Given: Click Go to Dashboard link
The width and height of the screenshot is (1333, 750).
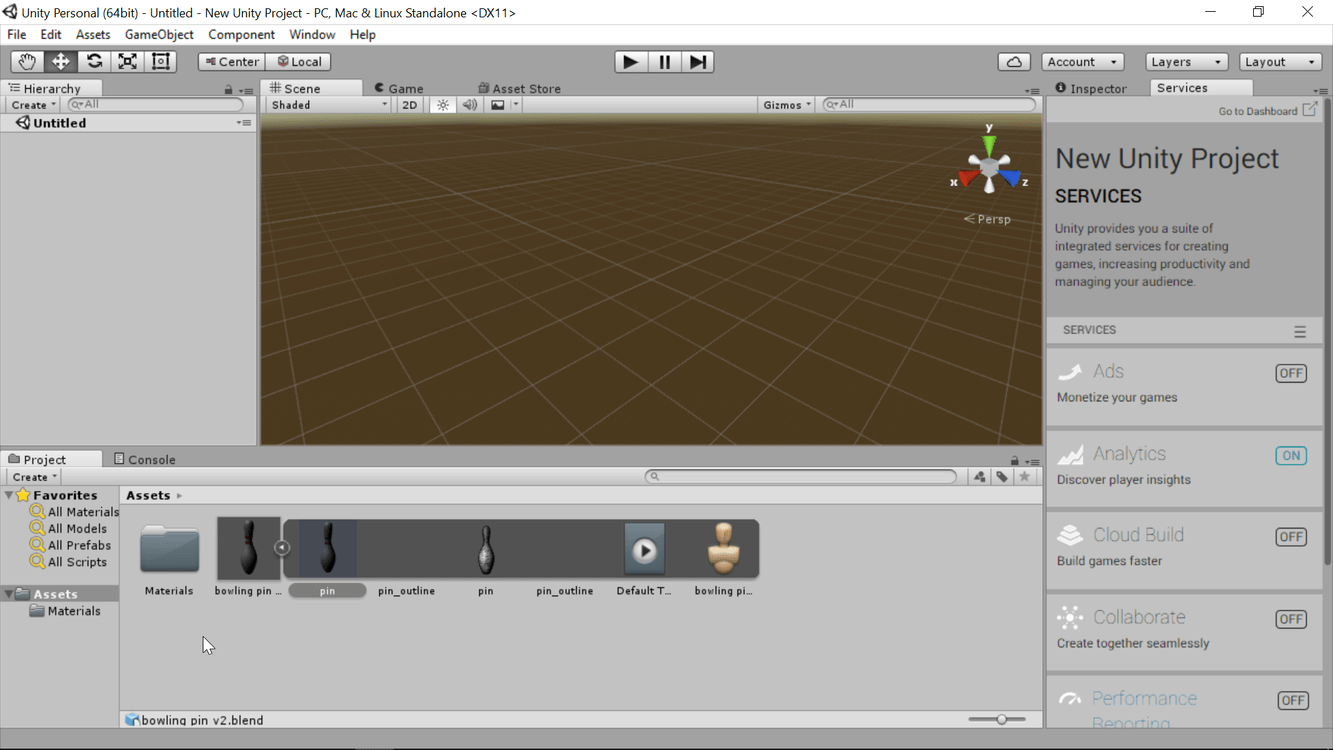Looking at the screenshot, I should point(1267,111).
